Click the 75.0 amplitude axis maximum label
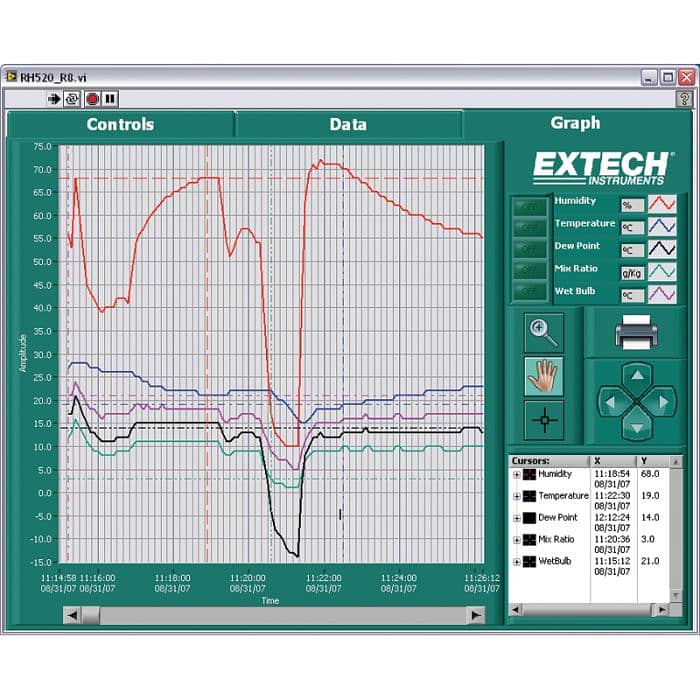This screenshot has height=700, width=700. 43,146
